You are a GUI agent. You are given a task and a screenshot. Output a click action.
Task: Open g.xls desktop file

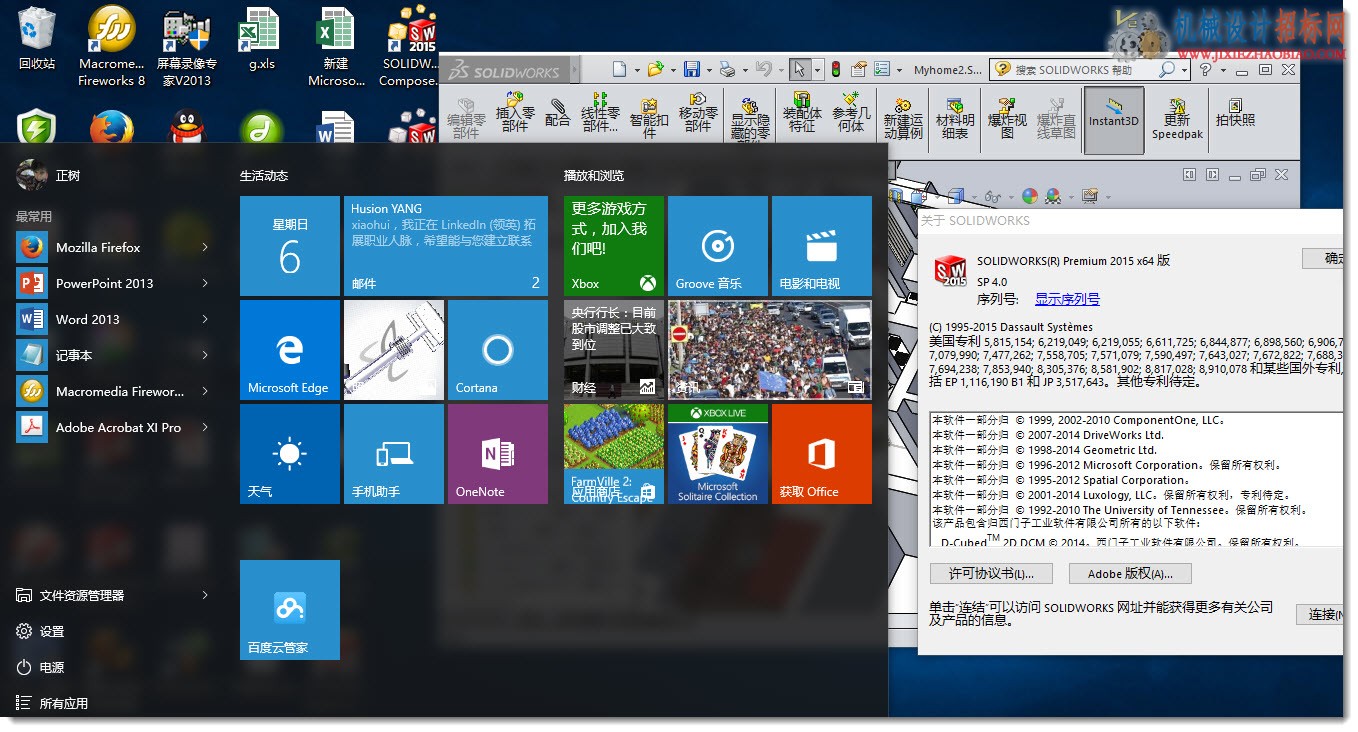tap(261, 38)
